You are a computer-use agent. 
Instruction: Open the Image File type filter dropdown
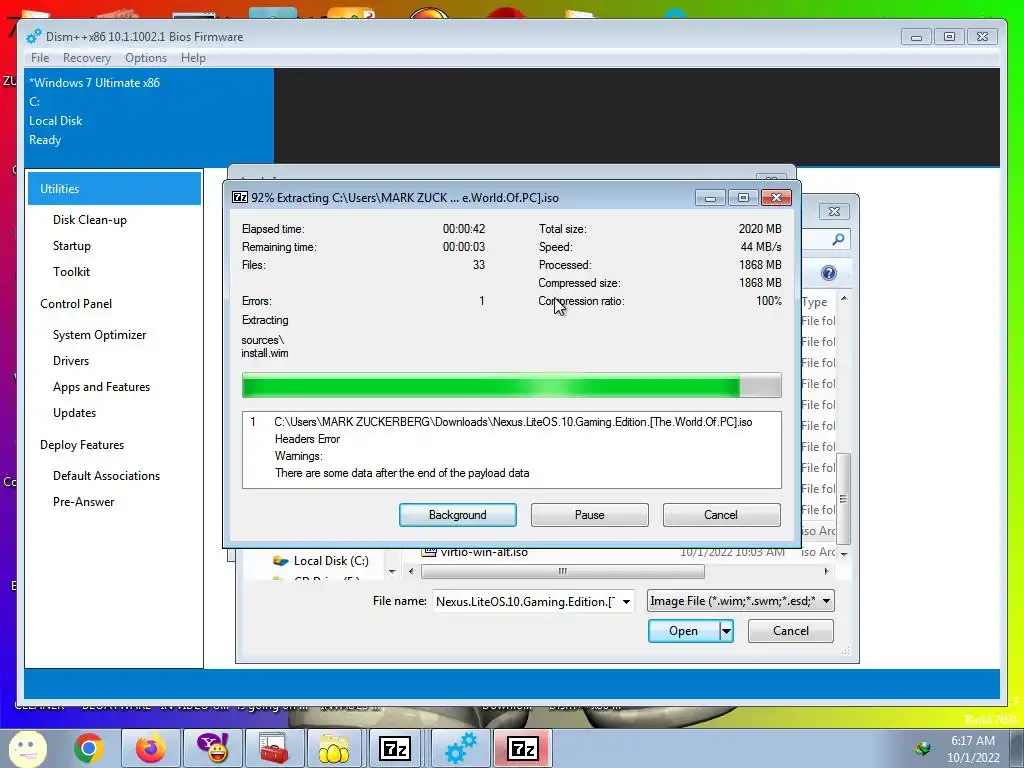[741, 601]
